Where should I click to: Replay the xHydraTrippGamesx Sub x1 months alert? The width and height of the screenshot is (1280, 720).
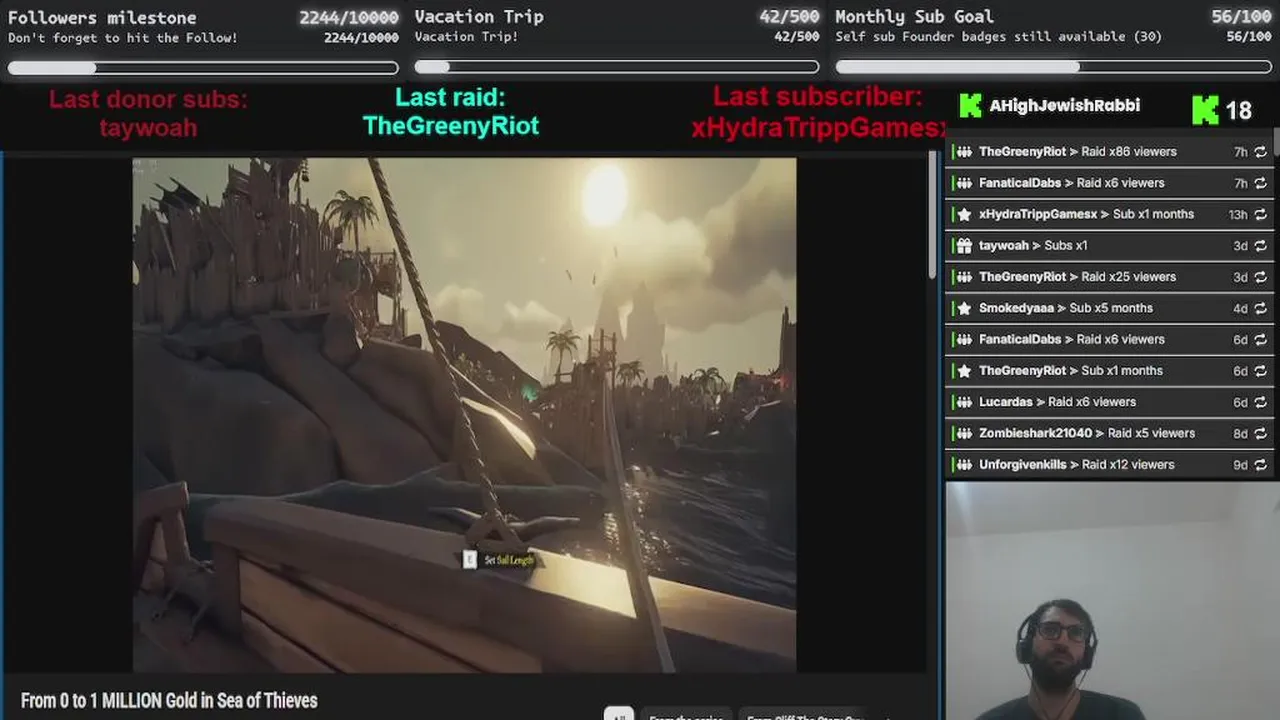1260,214
